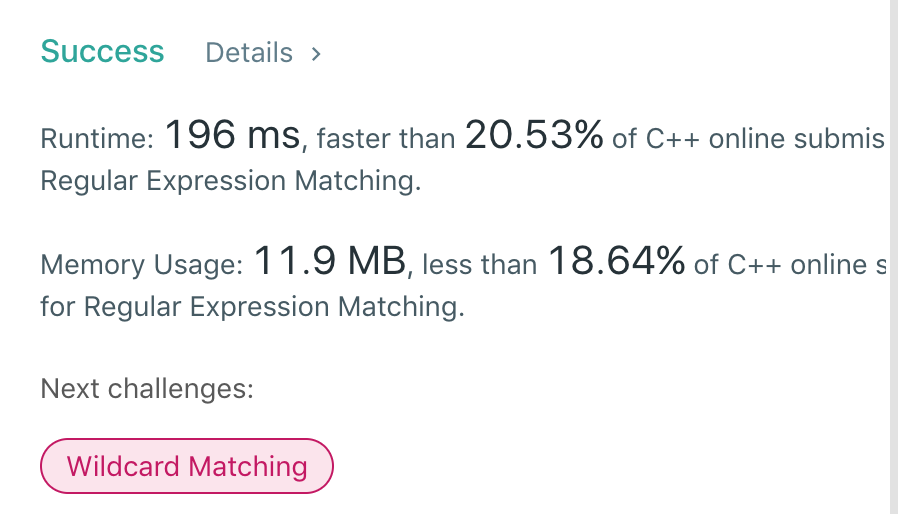Click "faster than" text in Runtime line
Screen dimensions: 898x514
[x=386, y=138]
